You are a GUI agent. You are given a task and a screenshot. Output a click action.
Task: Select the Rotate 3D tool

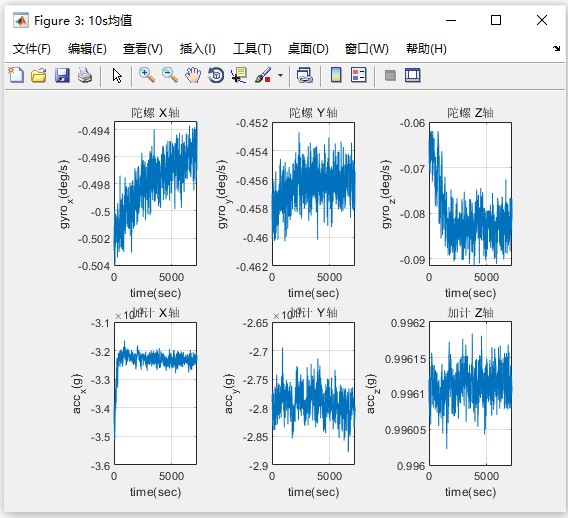click(216, 75)
